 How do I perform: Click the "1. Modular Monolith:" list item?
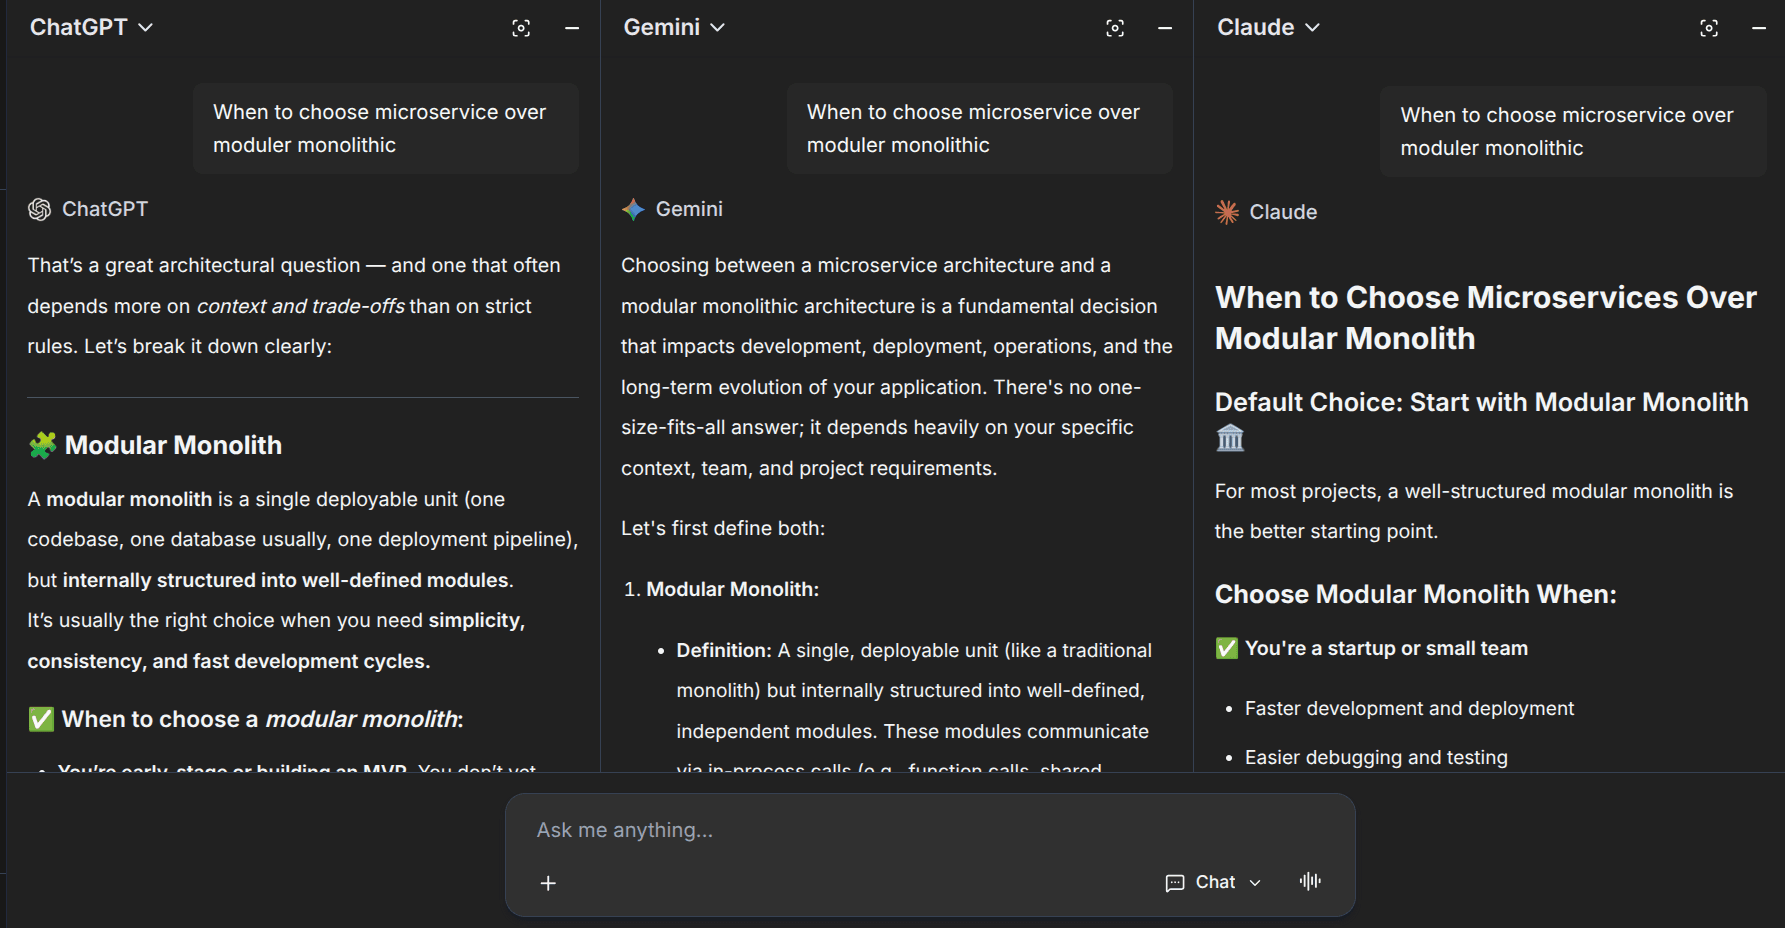[721, 589]
